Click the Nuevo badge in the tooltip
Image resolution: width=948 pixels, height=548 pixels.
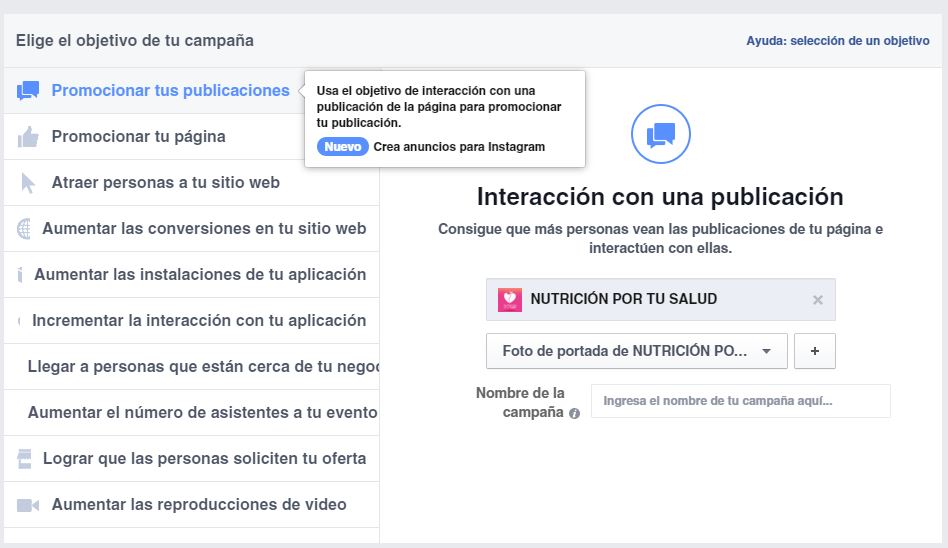click(x=342, y=146)
